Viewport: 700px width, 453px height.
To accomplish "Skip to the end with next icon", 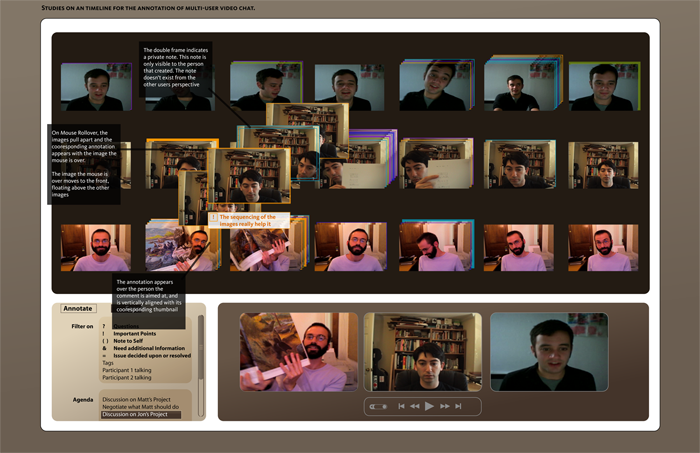I will tap(458, 406).
